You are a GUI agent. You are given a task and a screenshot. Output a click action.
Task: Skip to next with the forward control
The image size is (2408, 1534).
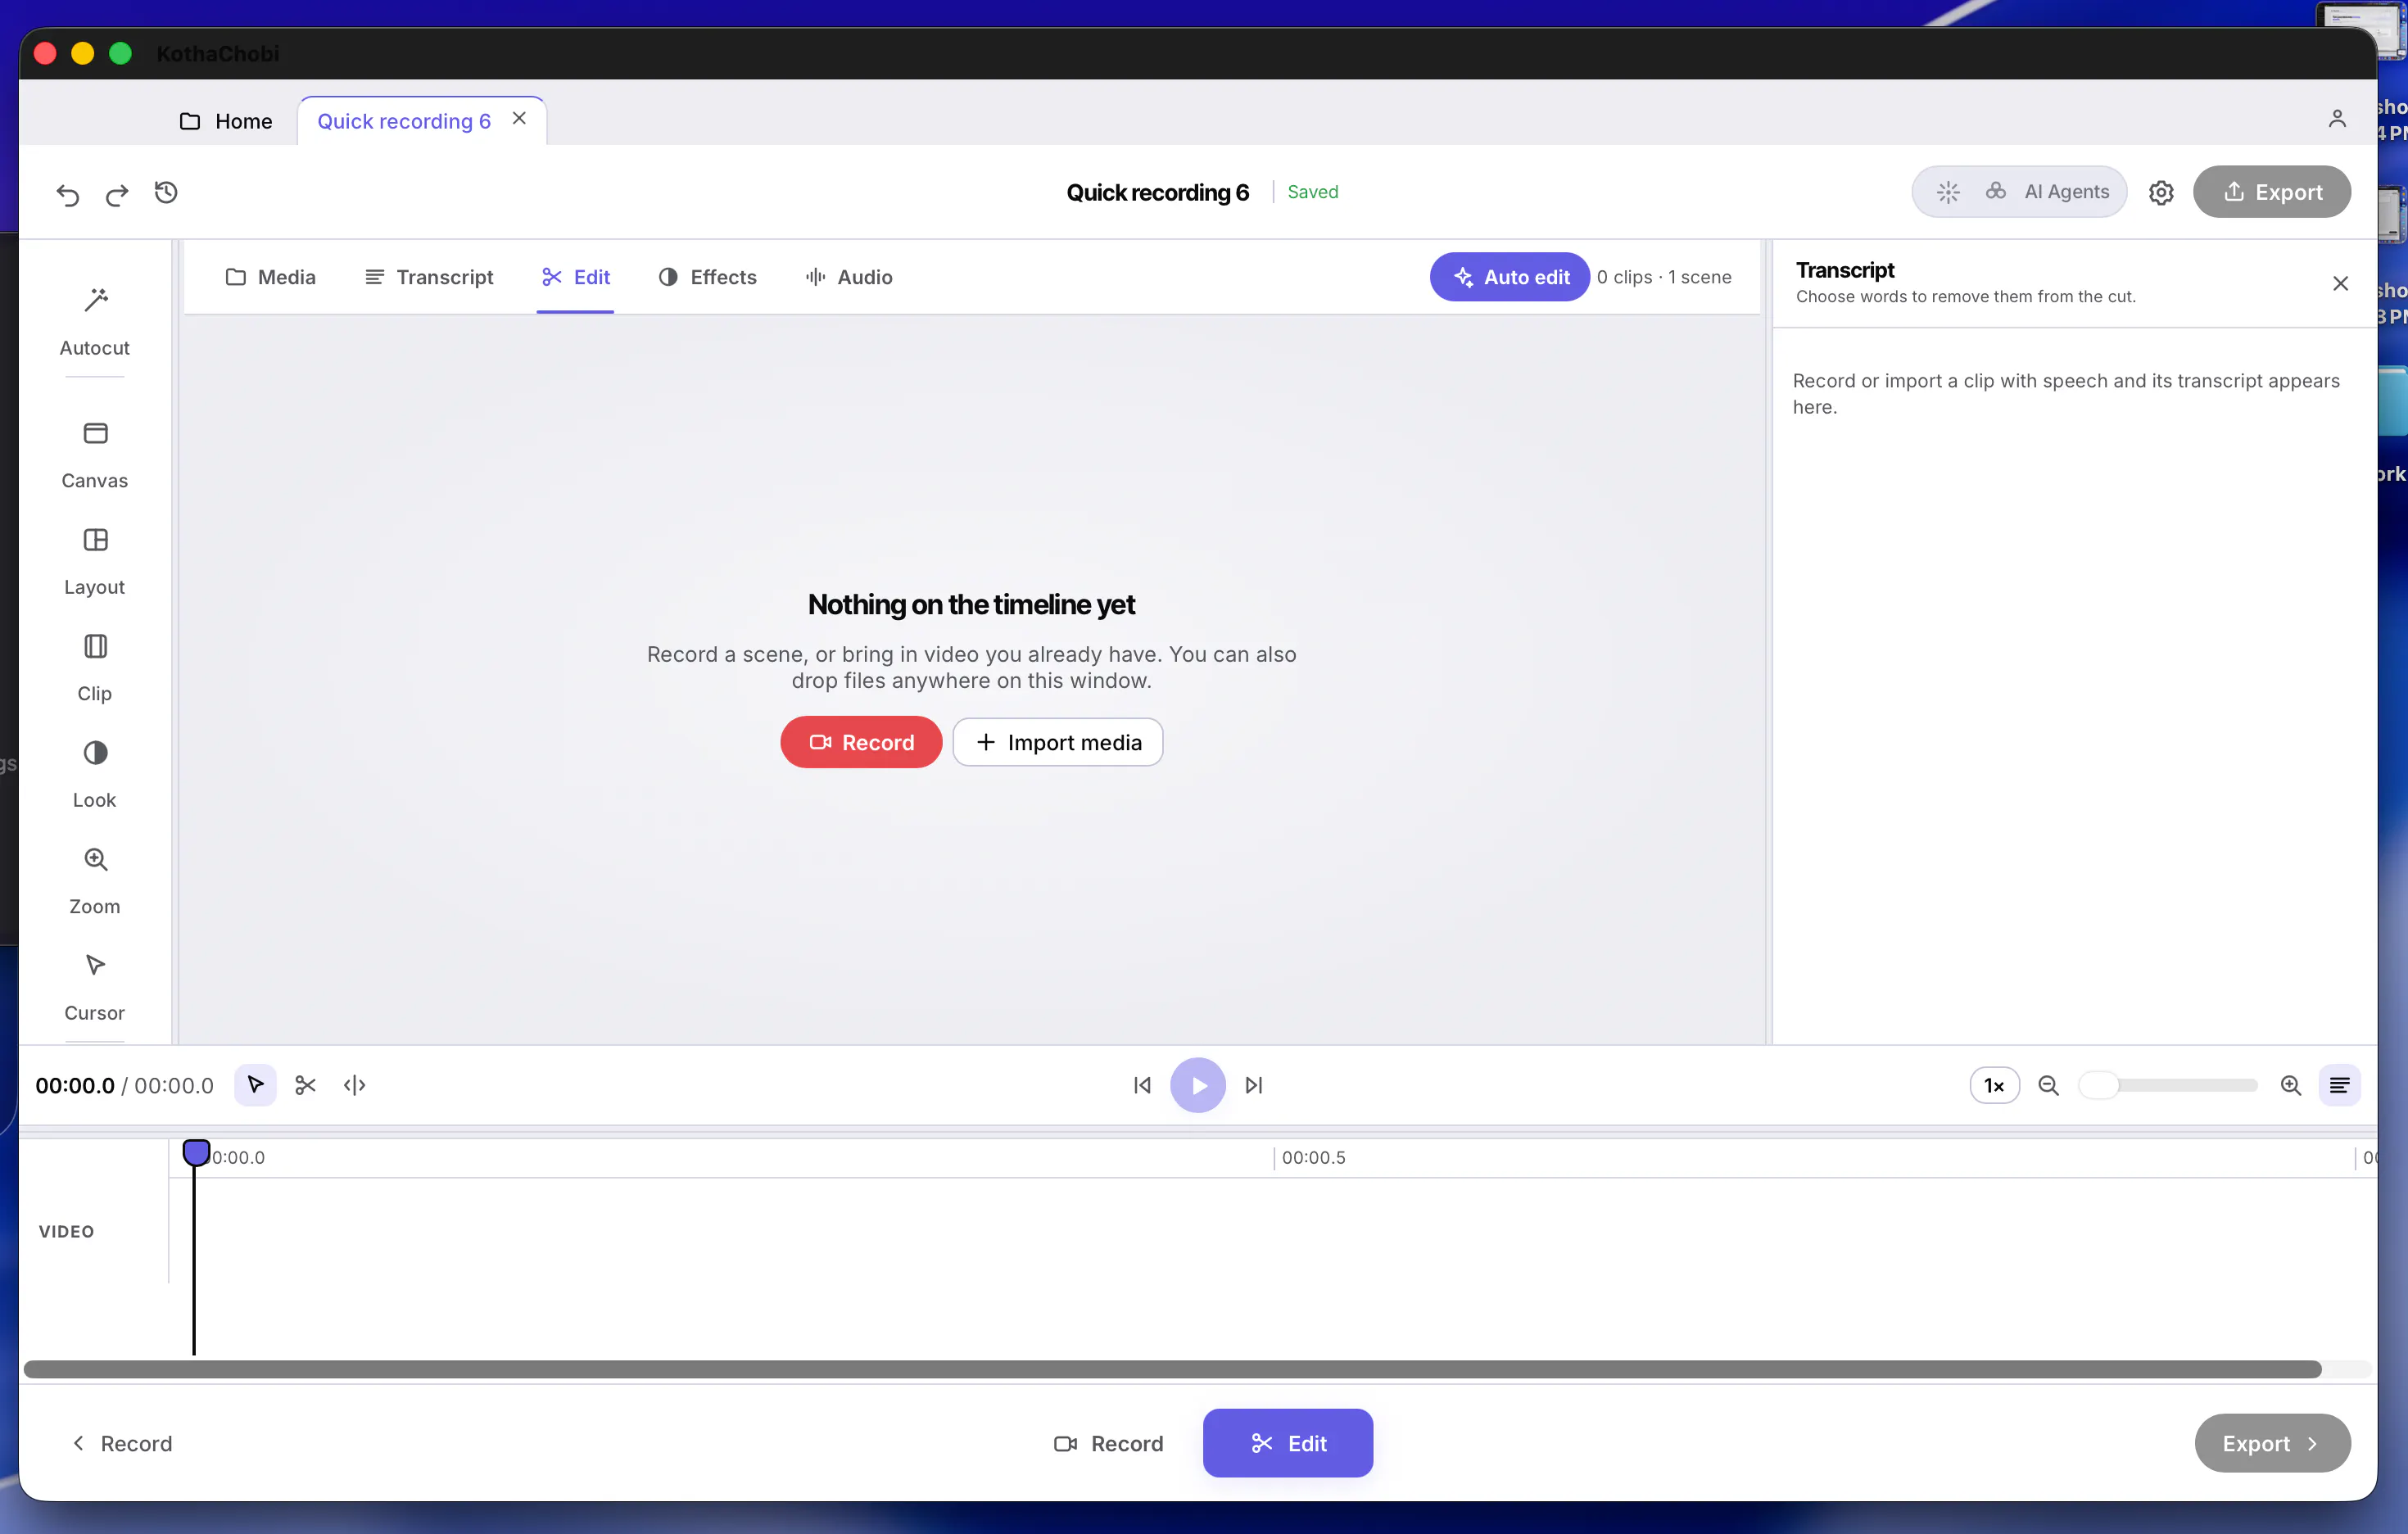tap(1254, 1085)
